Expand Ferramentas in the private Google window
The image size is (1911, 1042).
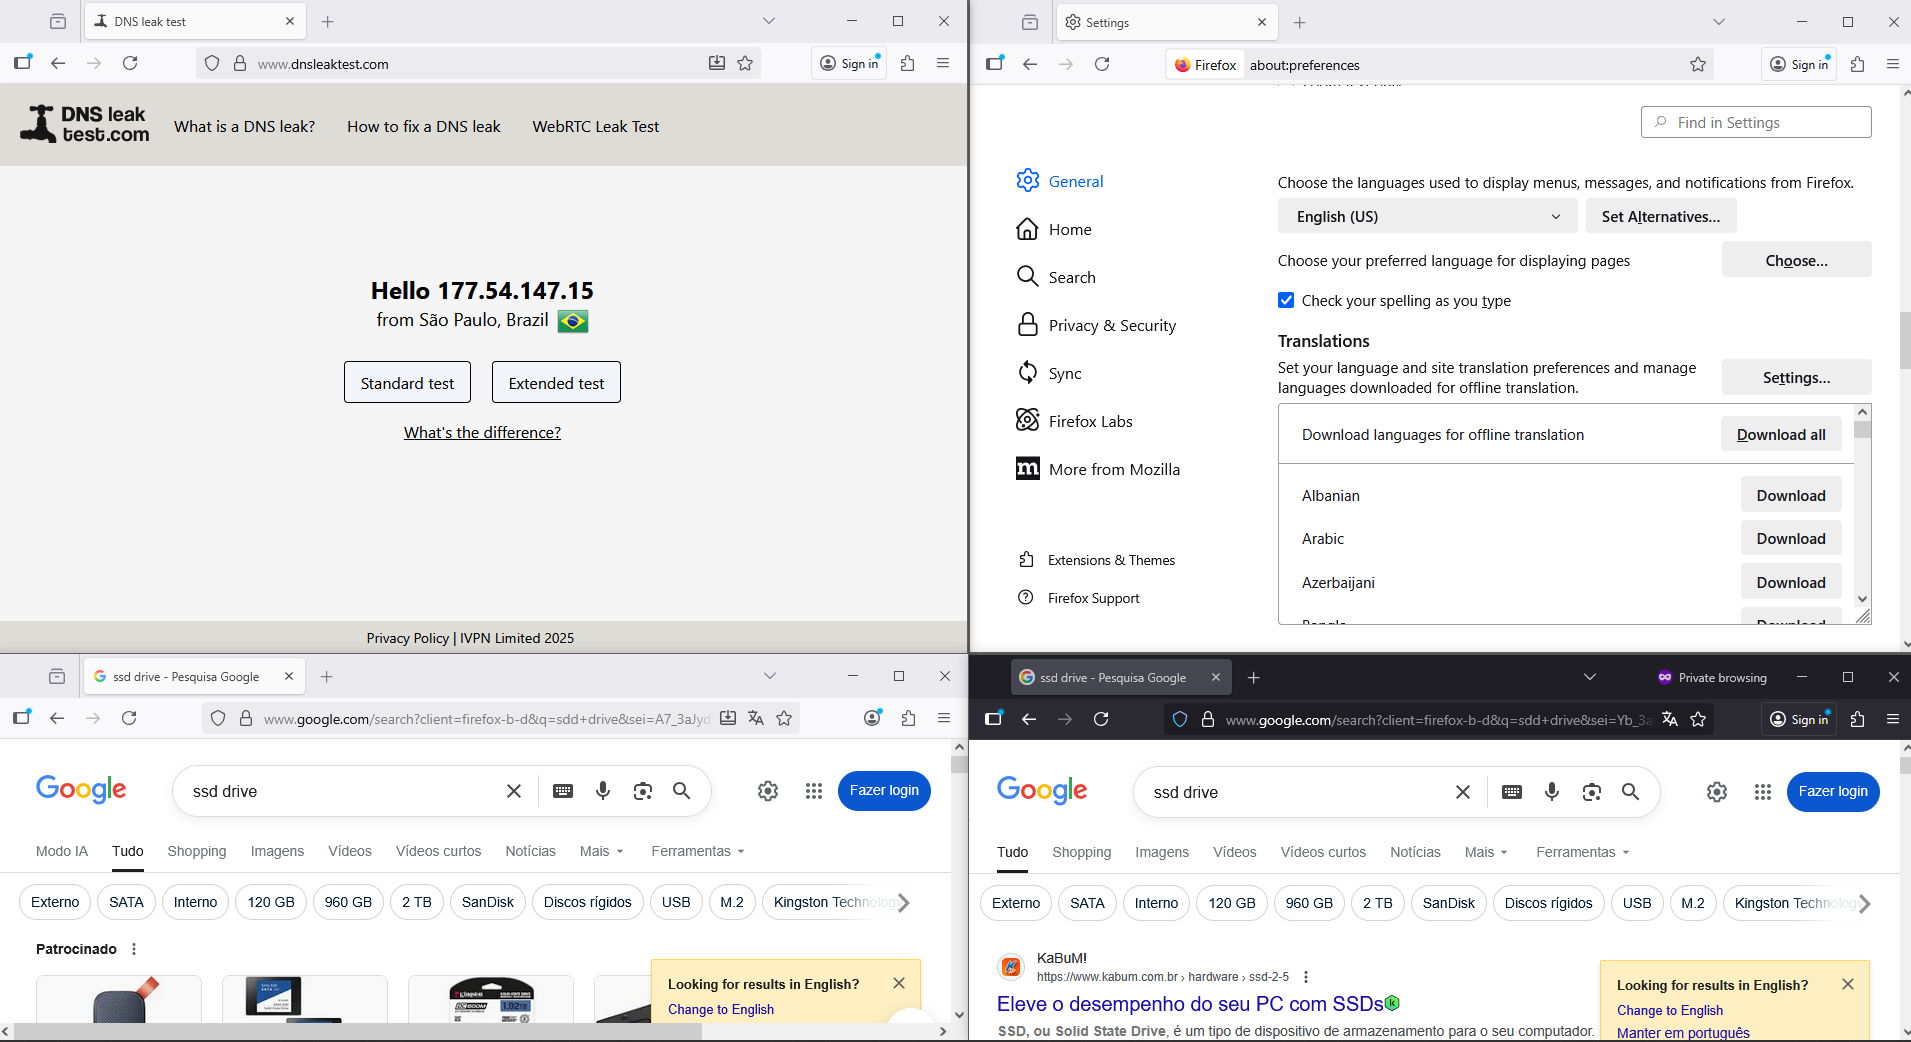(1583, 852)
